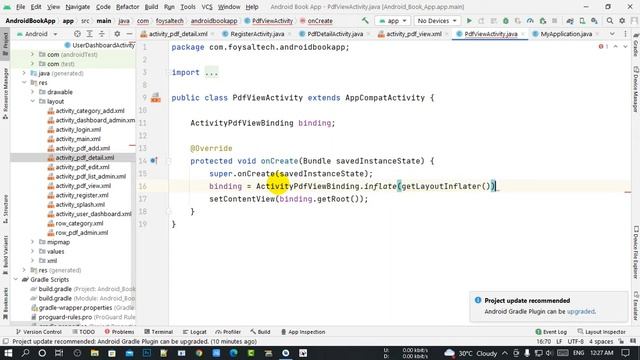Open the Device Manager toolbar icon
The image size is (640, 360).
(582, 20)
